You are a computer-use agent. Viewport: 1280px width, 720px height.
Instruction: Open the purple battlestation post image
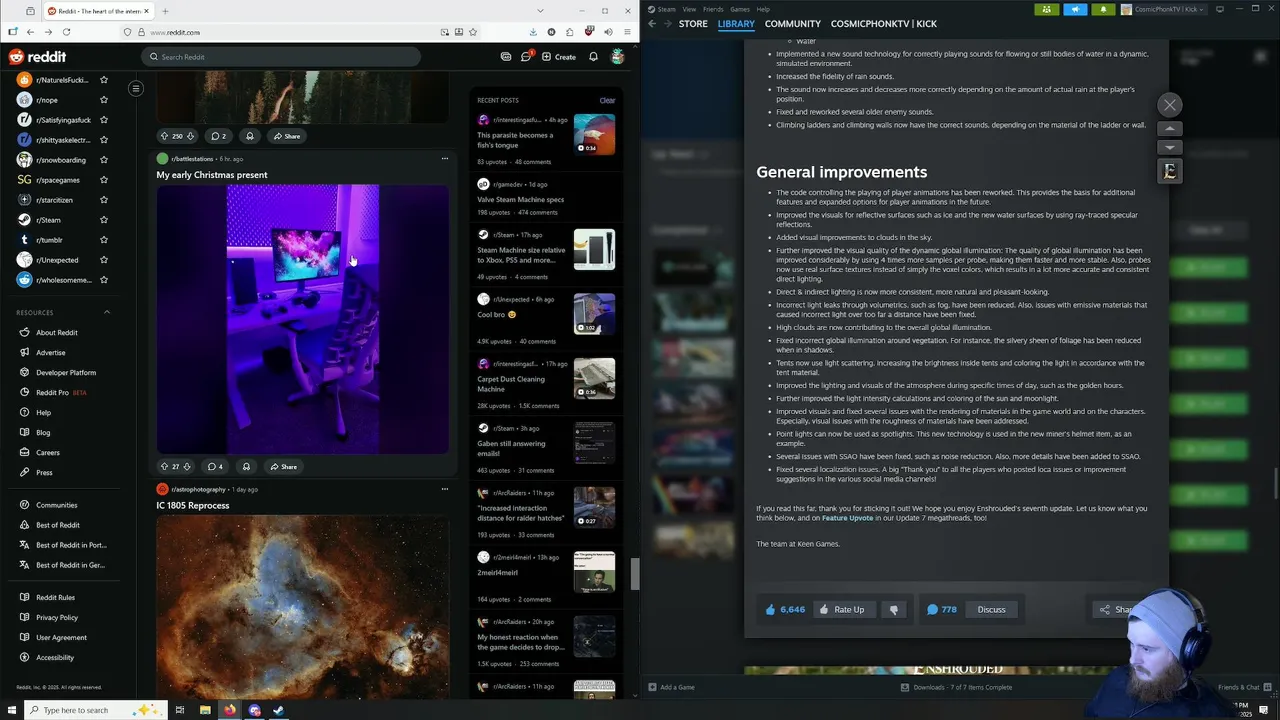302,319
